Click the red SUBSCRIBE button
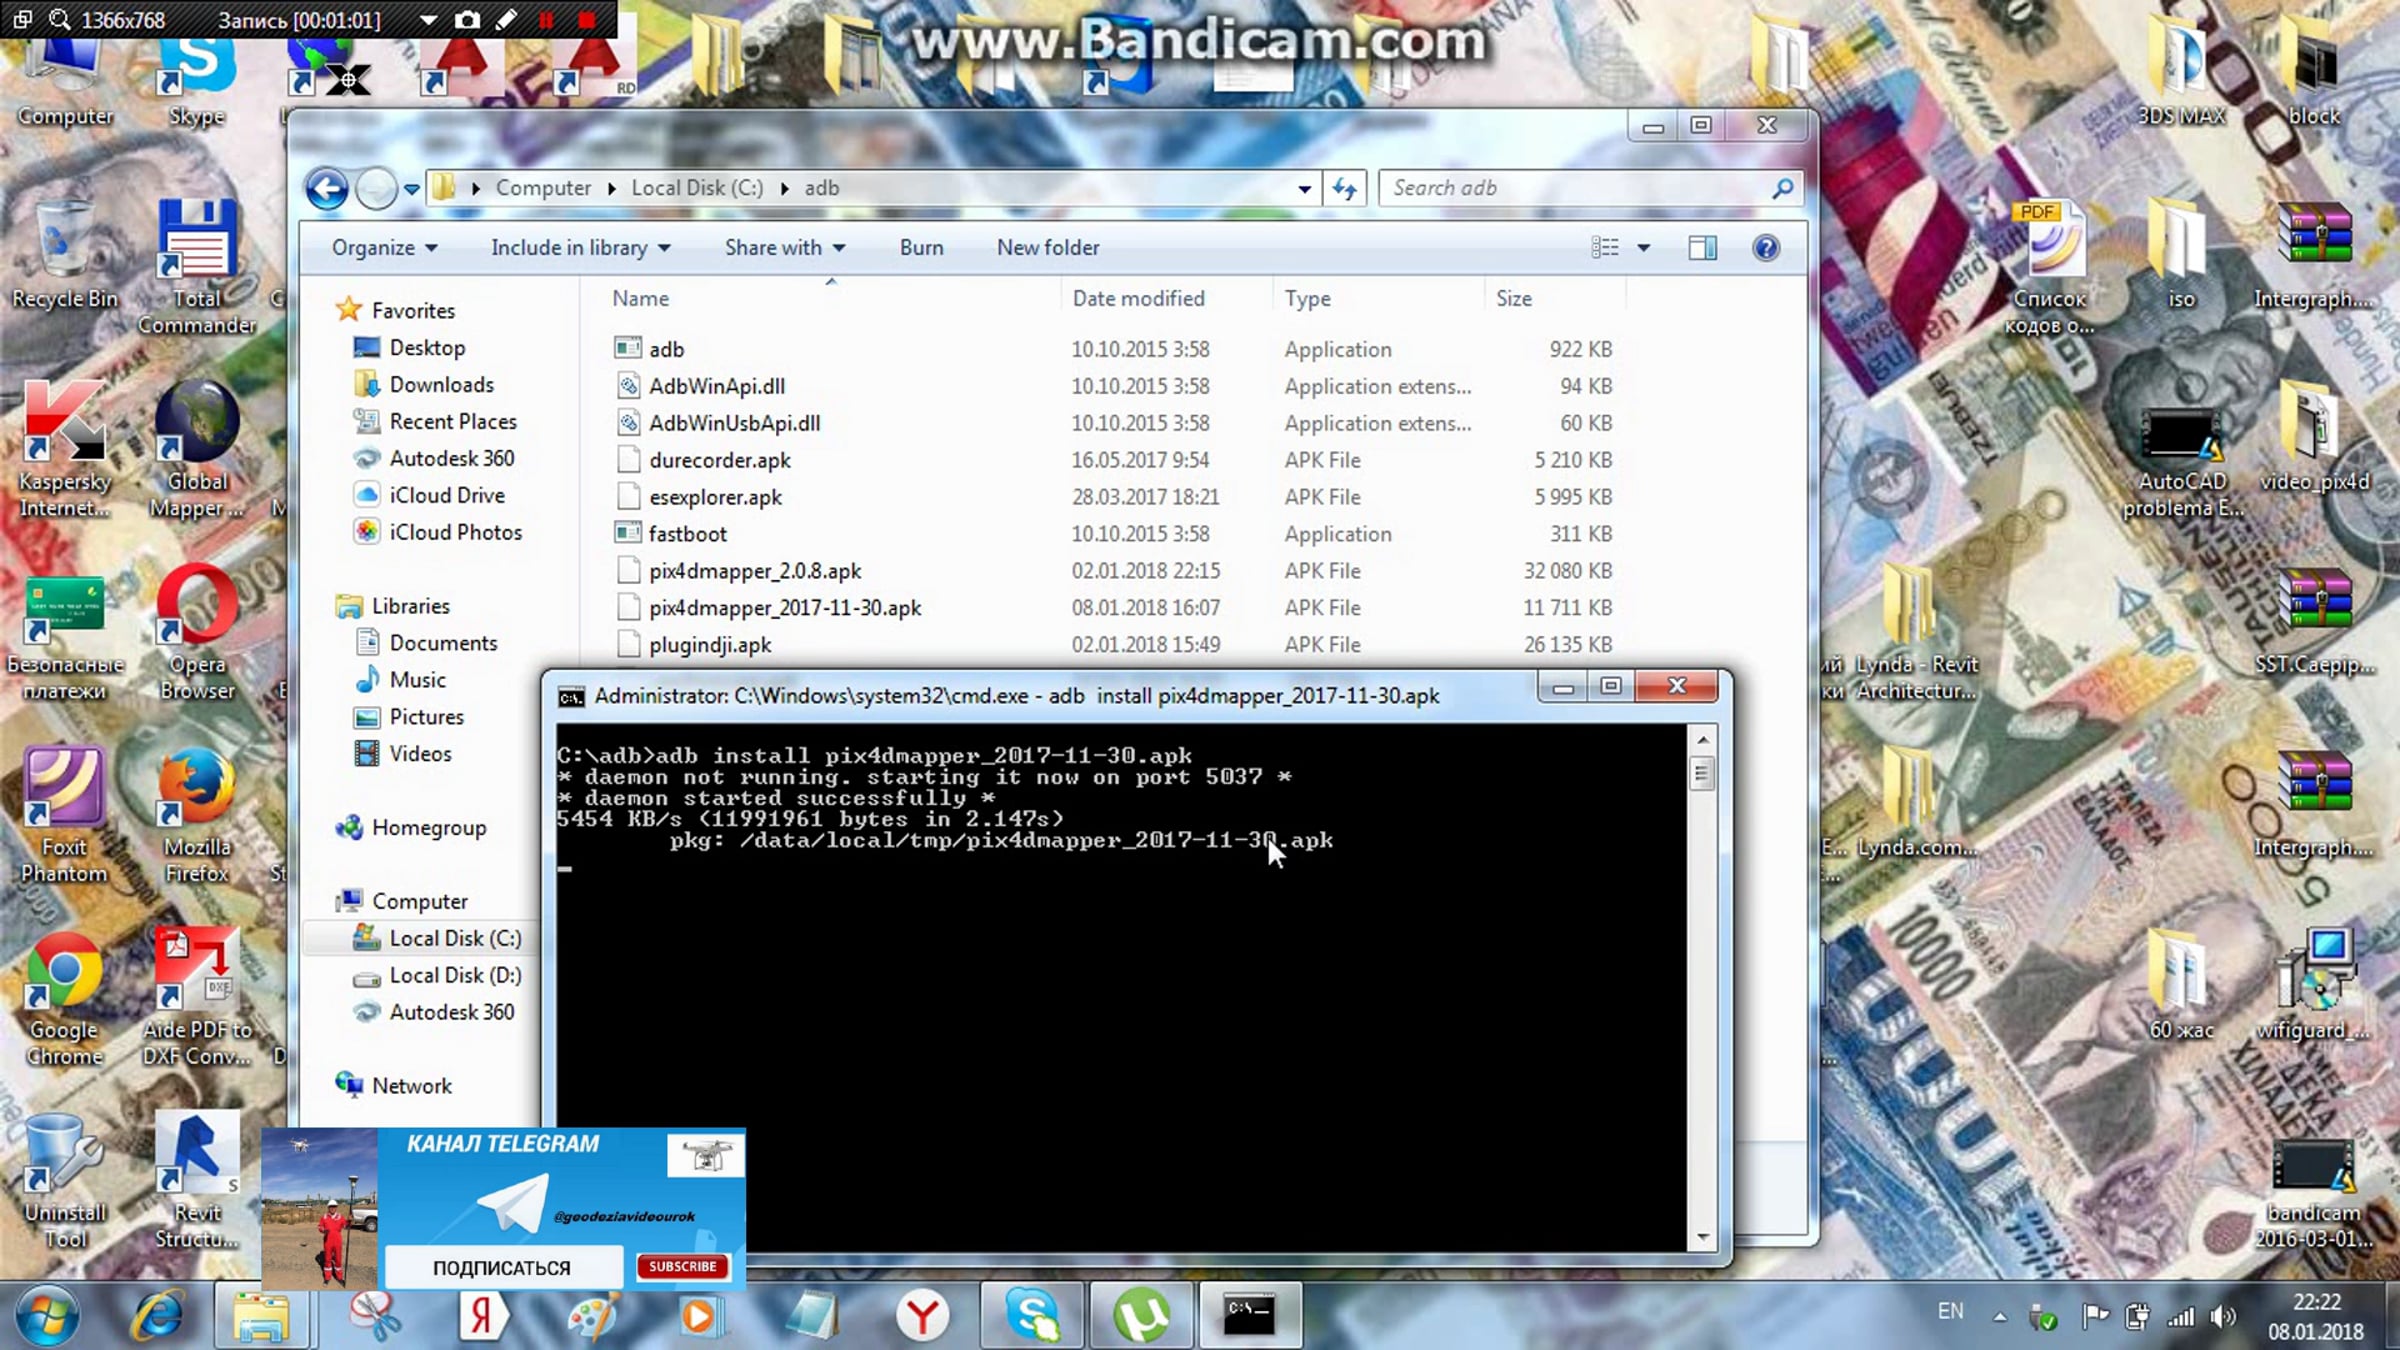Screen dimensions: 2400x1350 [683, 1266]
